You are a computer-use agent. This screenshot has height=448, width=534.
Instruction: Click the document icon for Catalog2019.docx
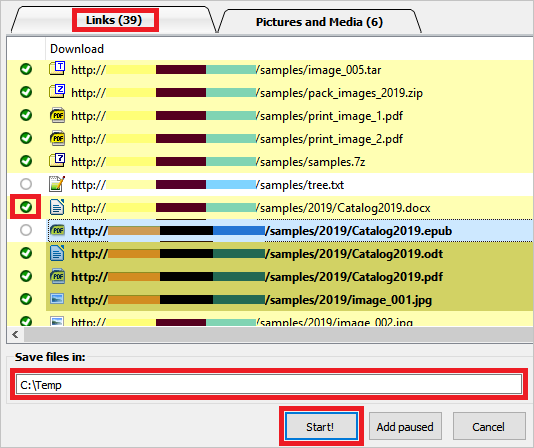coord(57,207)
